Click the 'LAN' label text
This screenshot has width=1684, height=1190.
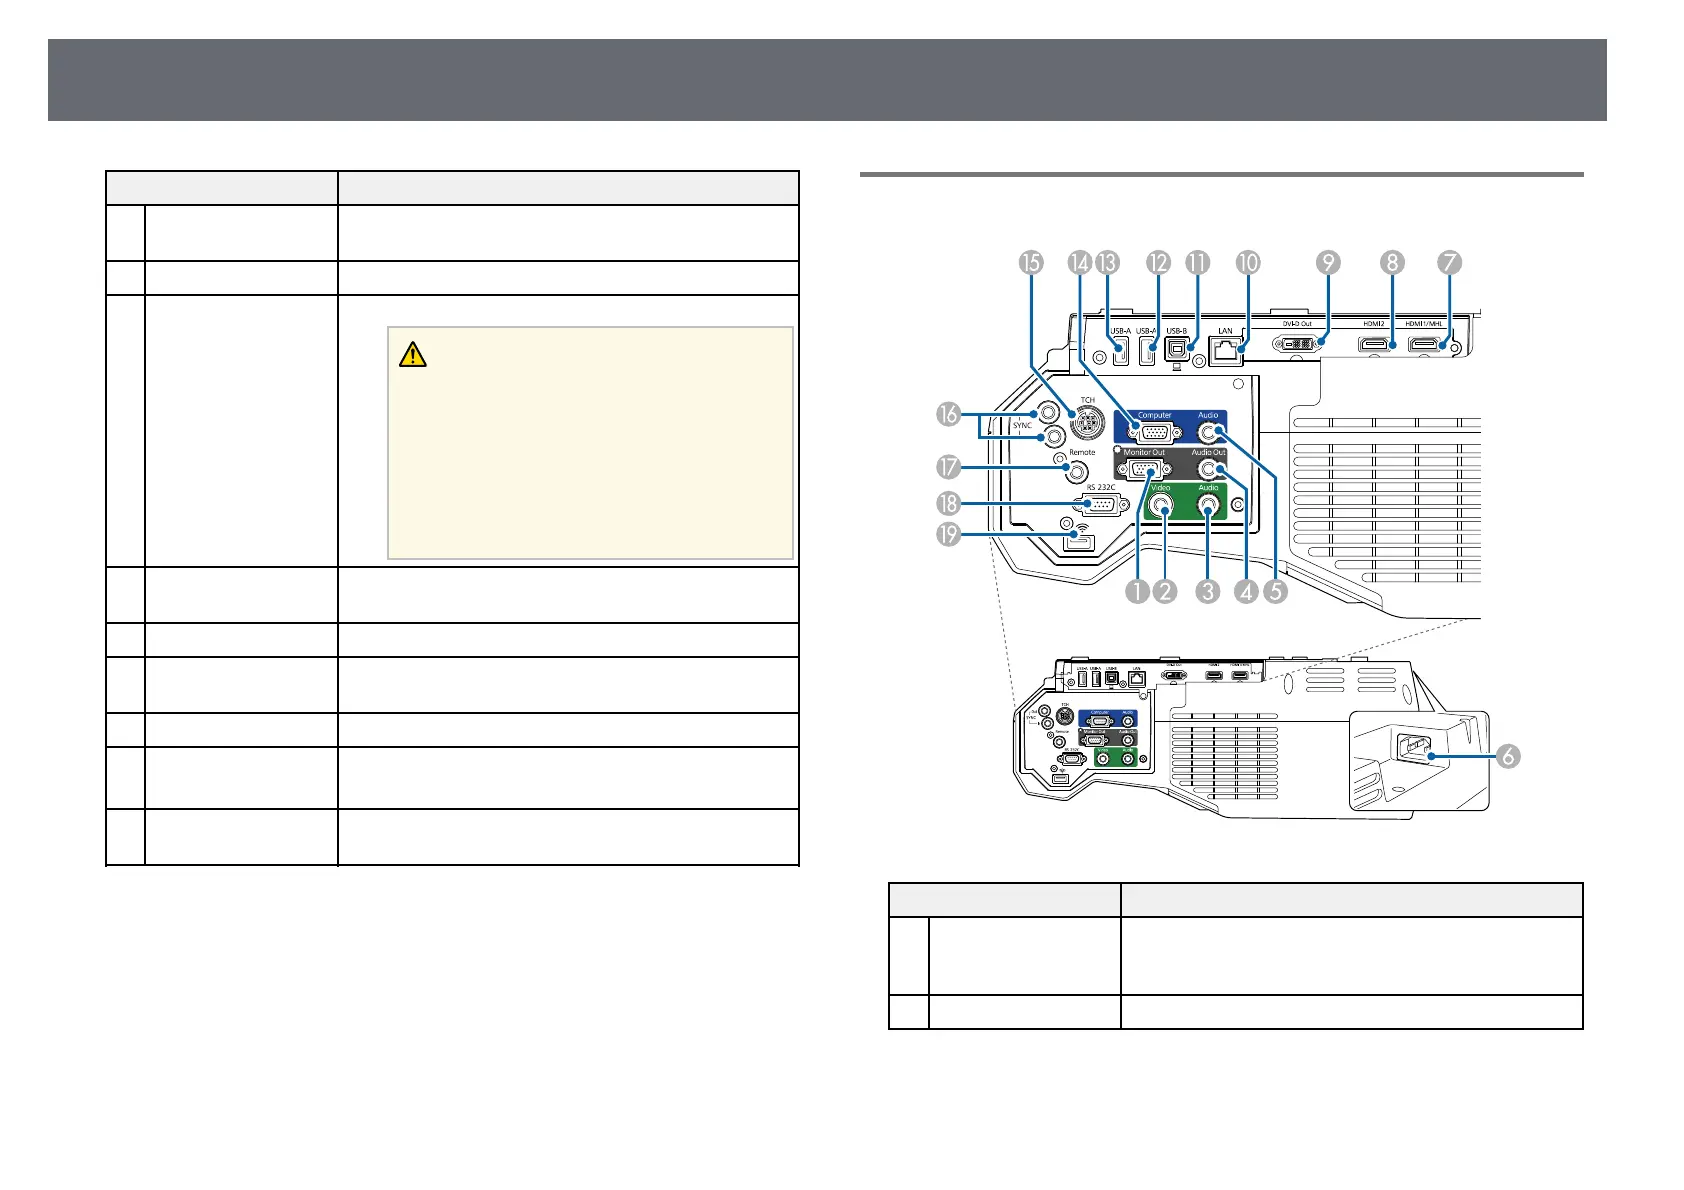coord(1225,331)
